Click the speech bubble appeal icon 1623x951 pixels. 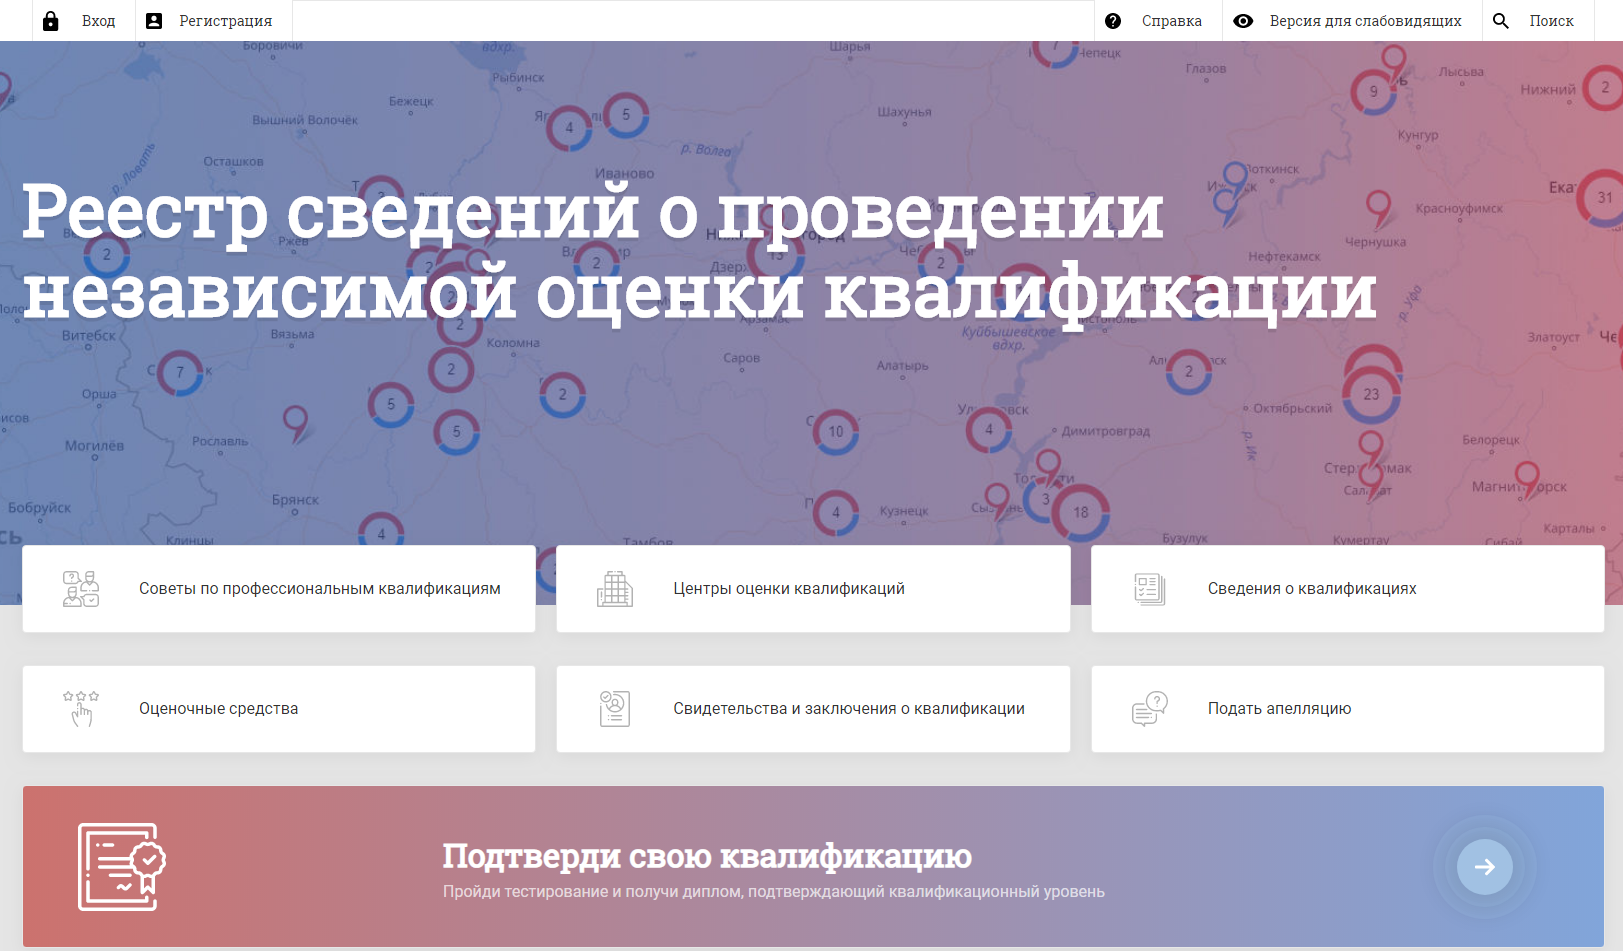1149,708
